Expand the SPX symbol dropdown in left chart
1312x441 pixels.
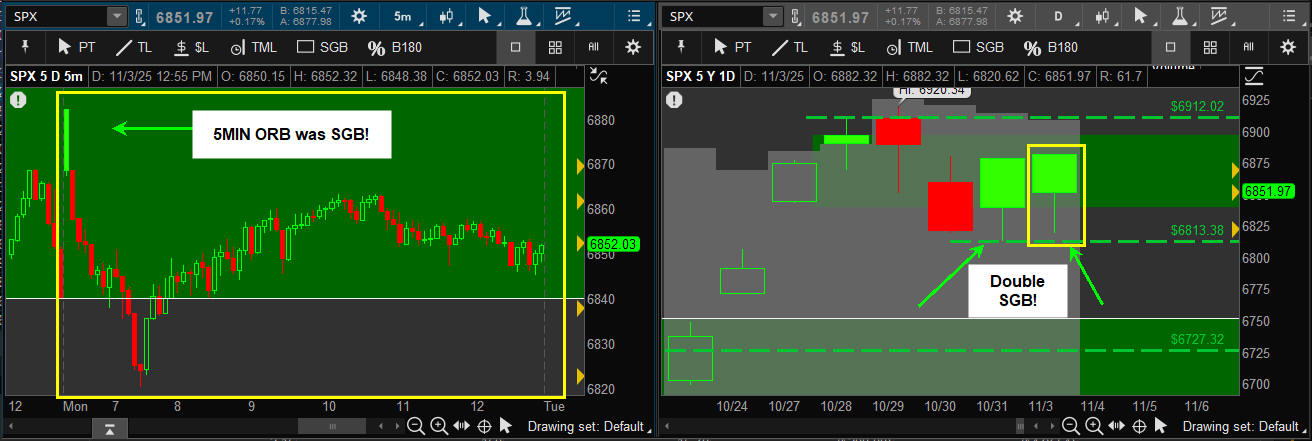(x=117, y=16)
